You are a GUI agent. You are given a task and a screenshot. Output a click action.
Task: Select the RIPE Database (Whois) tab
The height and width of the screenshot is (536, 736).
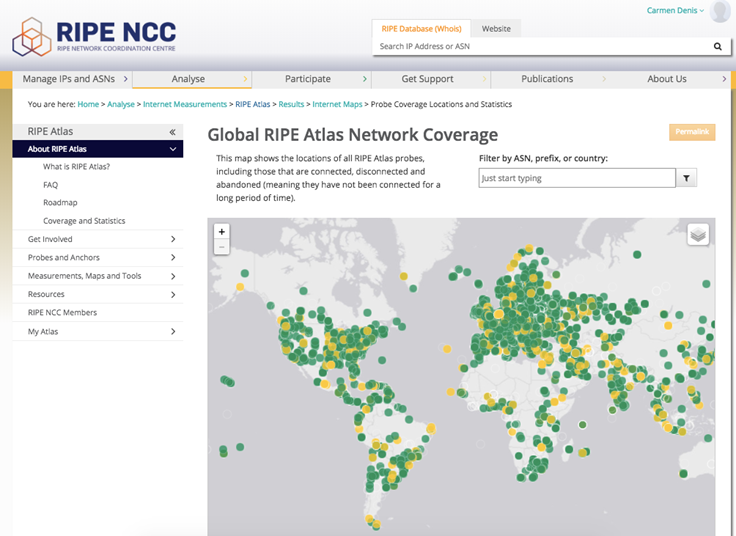click(x=421, y=29)
